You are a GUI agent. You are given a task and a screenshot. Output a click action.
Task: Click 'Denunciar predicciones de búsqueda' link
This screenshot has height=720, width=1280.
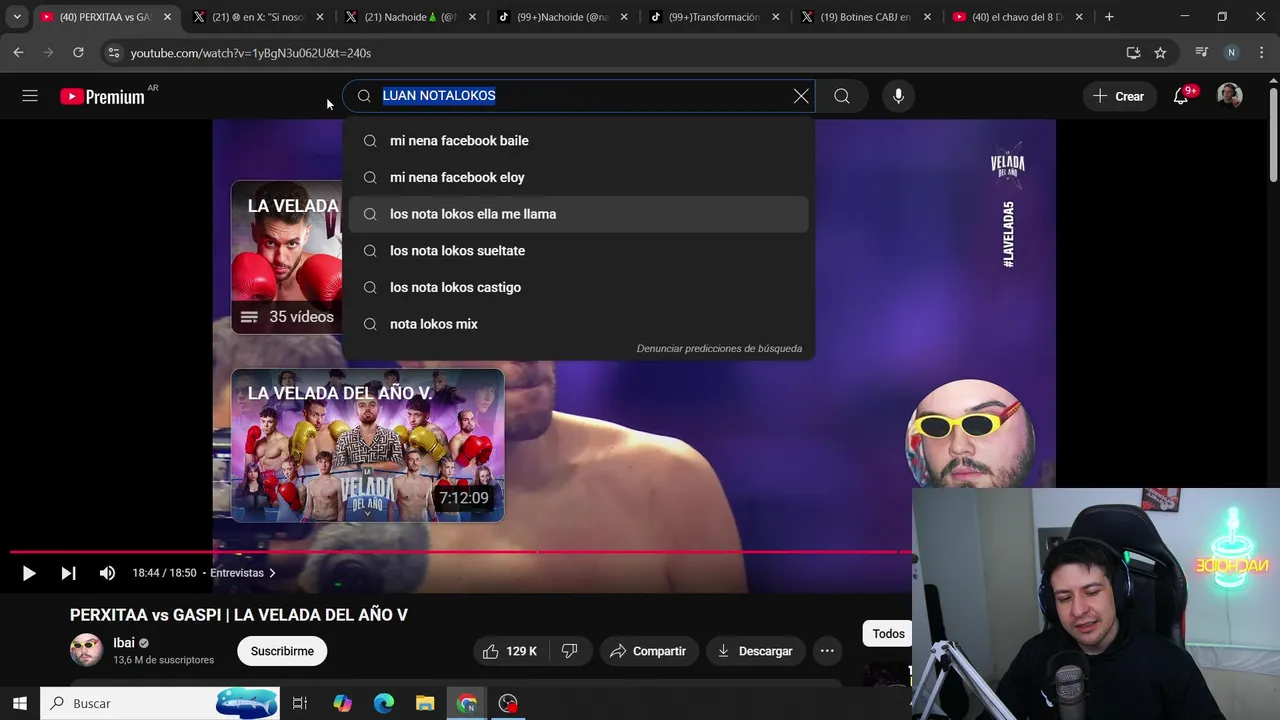coord(719,348)
